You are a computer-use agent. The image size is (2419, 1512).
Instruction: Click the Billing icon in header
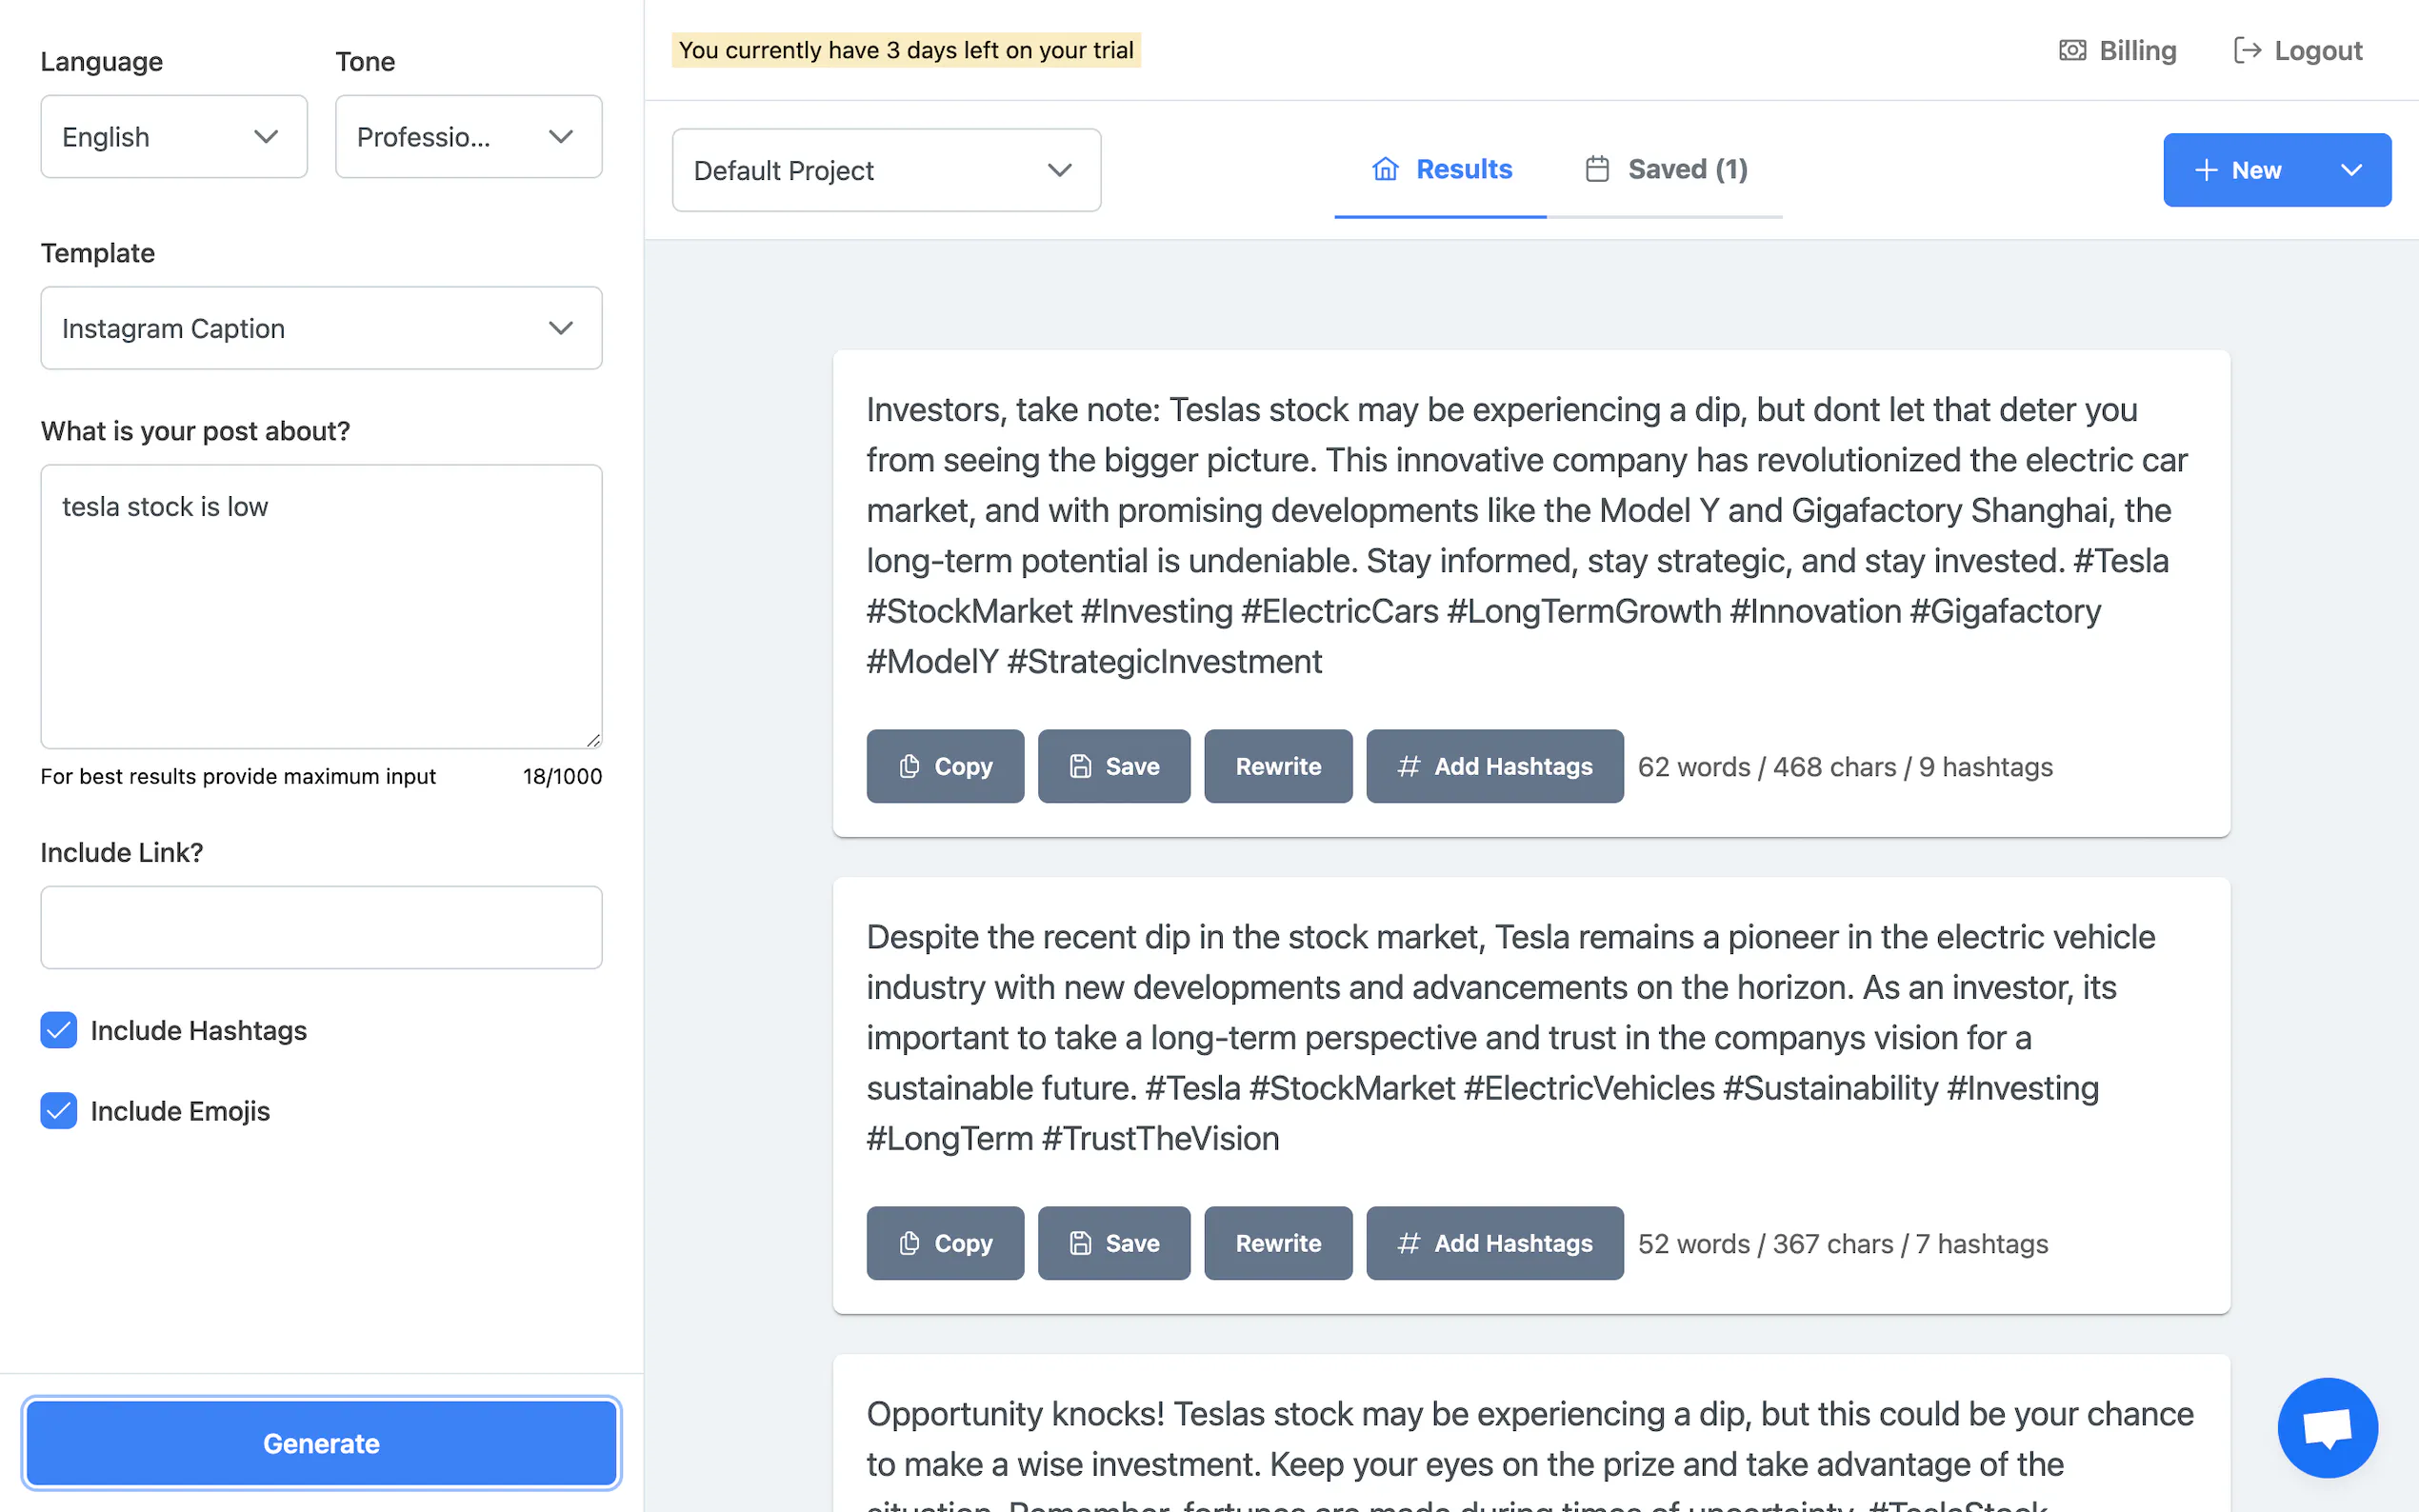2072,50
